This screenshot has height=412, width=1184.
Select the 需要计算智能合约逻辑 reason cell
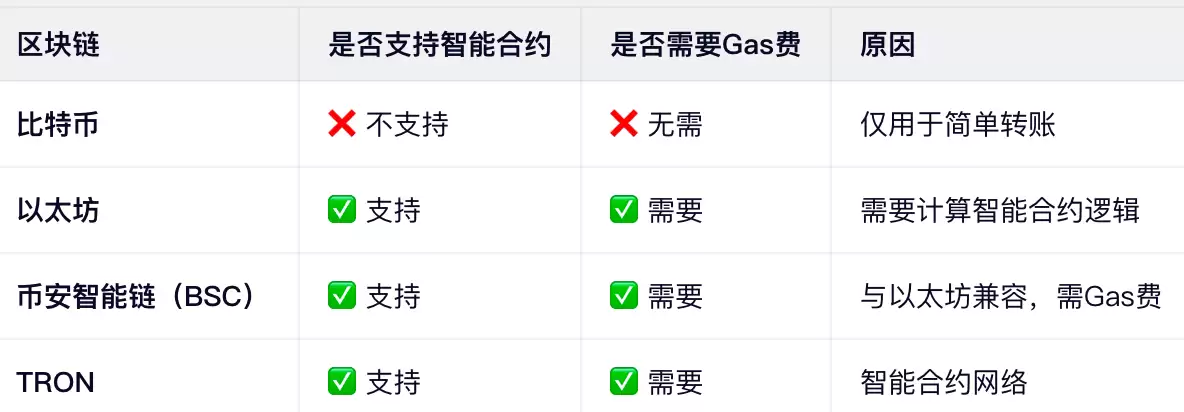pyautogui.click(x=999, y=210)
